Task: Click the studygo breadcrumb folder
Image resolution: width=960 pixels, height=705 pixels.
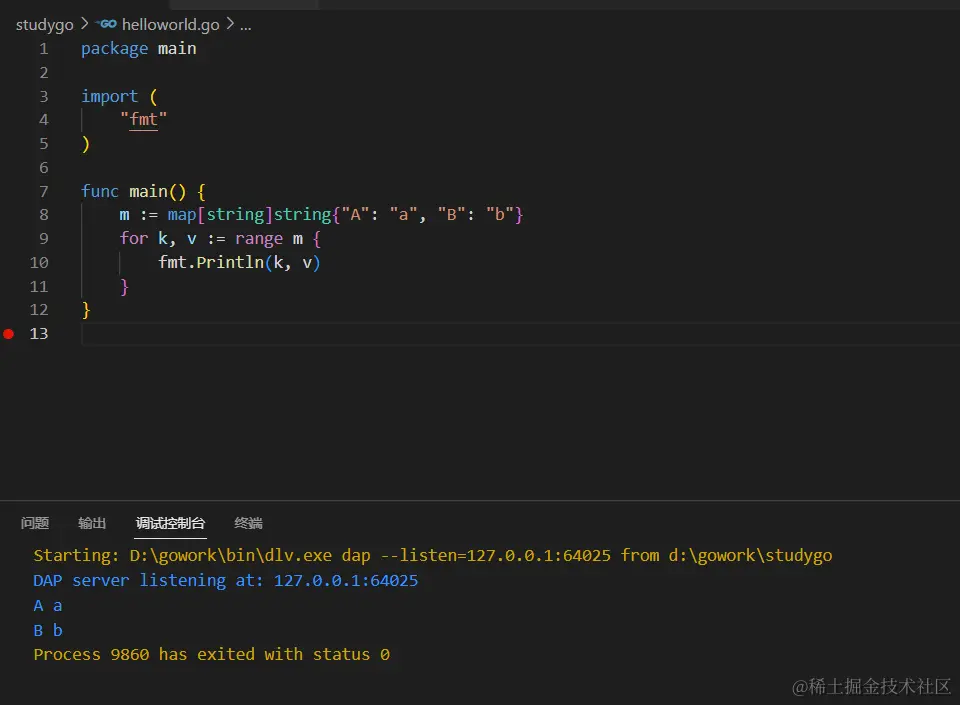Action: (x=44, y=24)
